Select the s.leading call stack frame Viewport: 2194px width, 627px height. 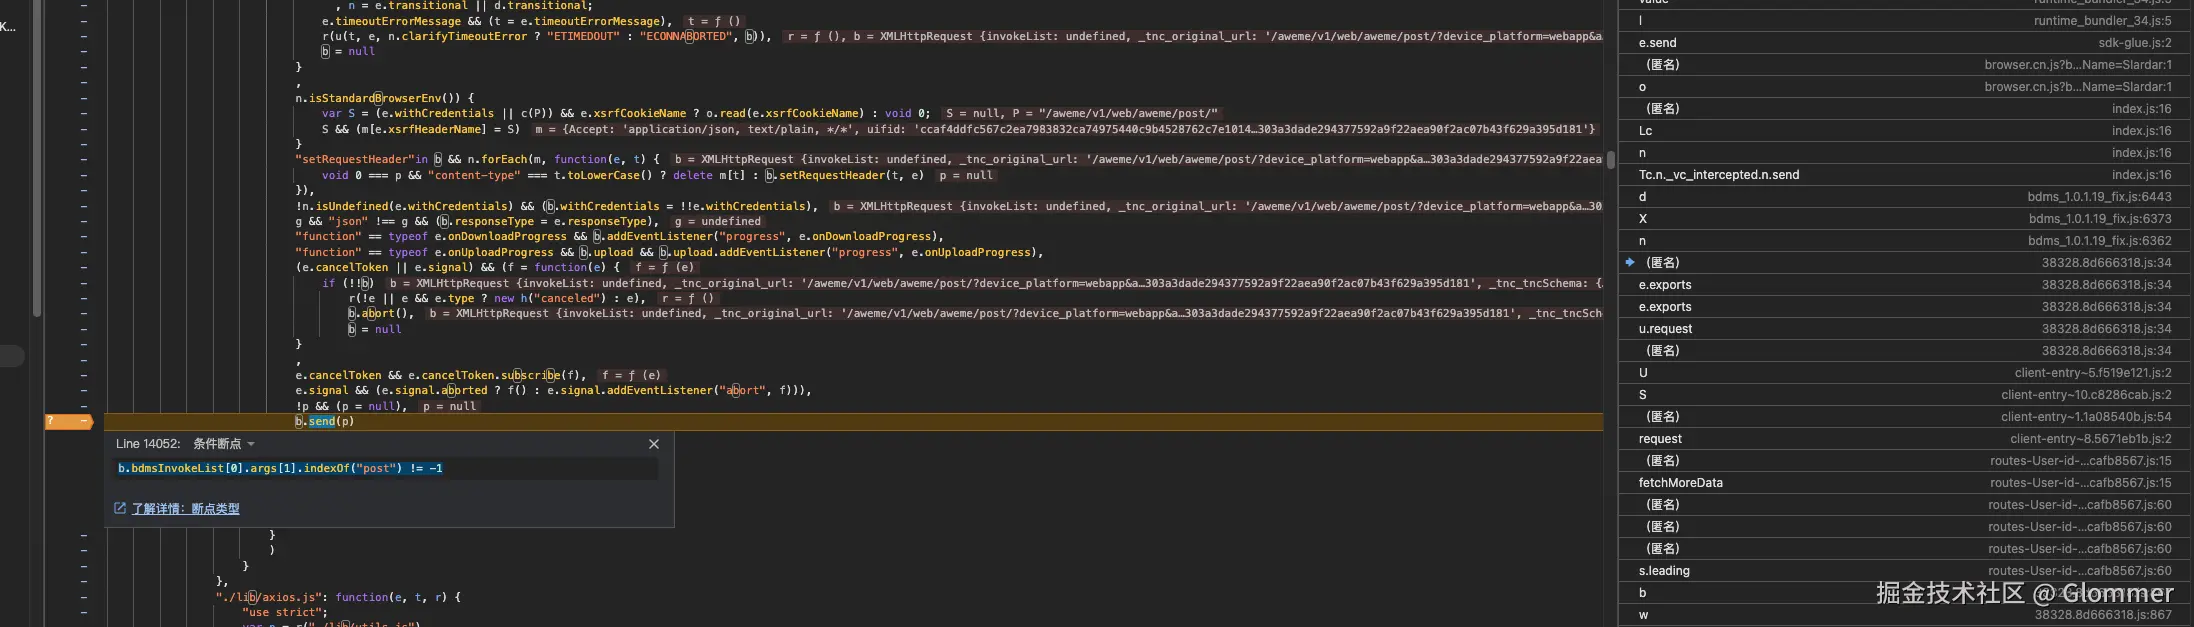click(x=1905, y=571)
